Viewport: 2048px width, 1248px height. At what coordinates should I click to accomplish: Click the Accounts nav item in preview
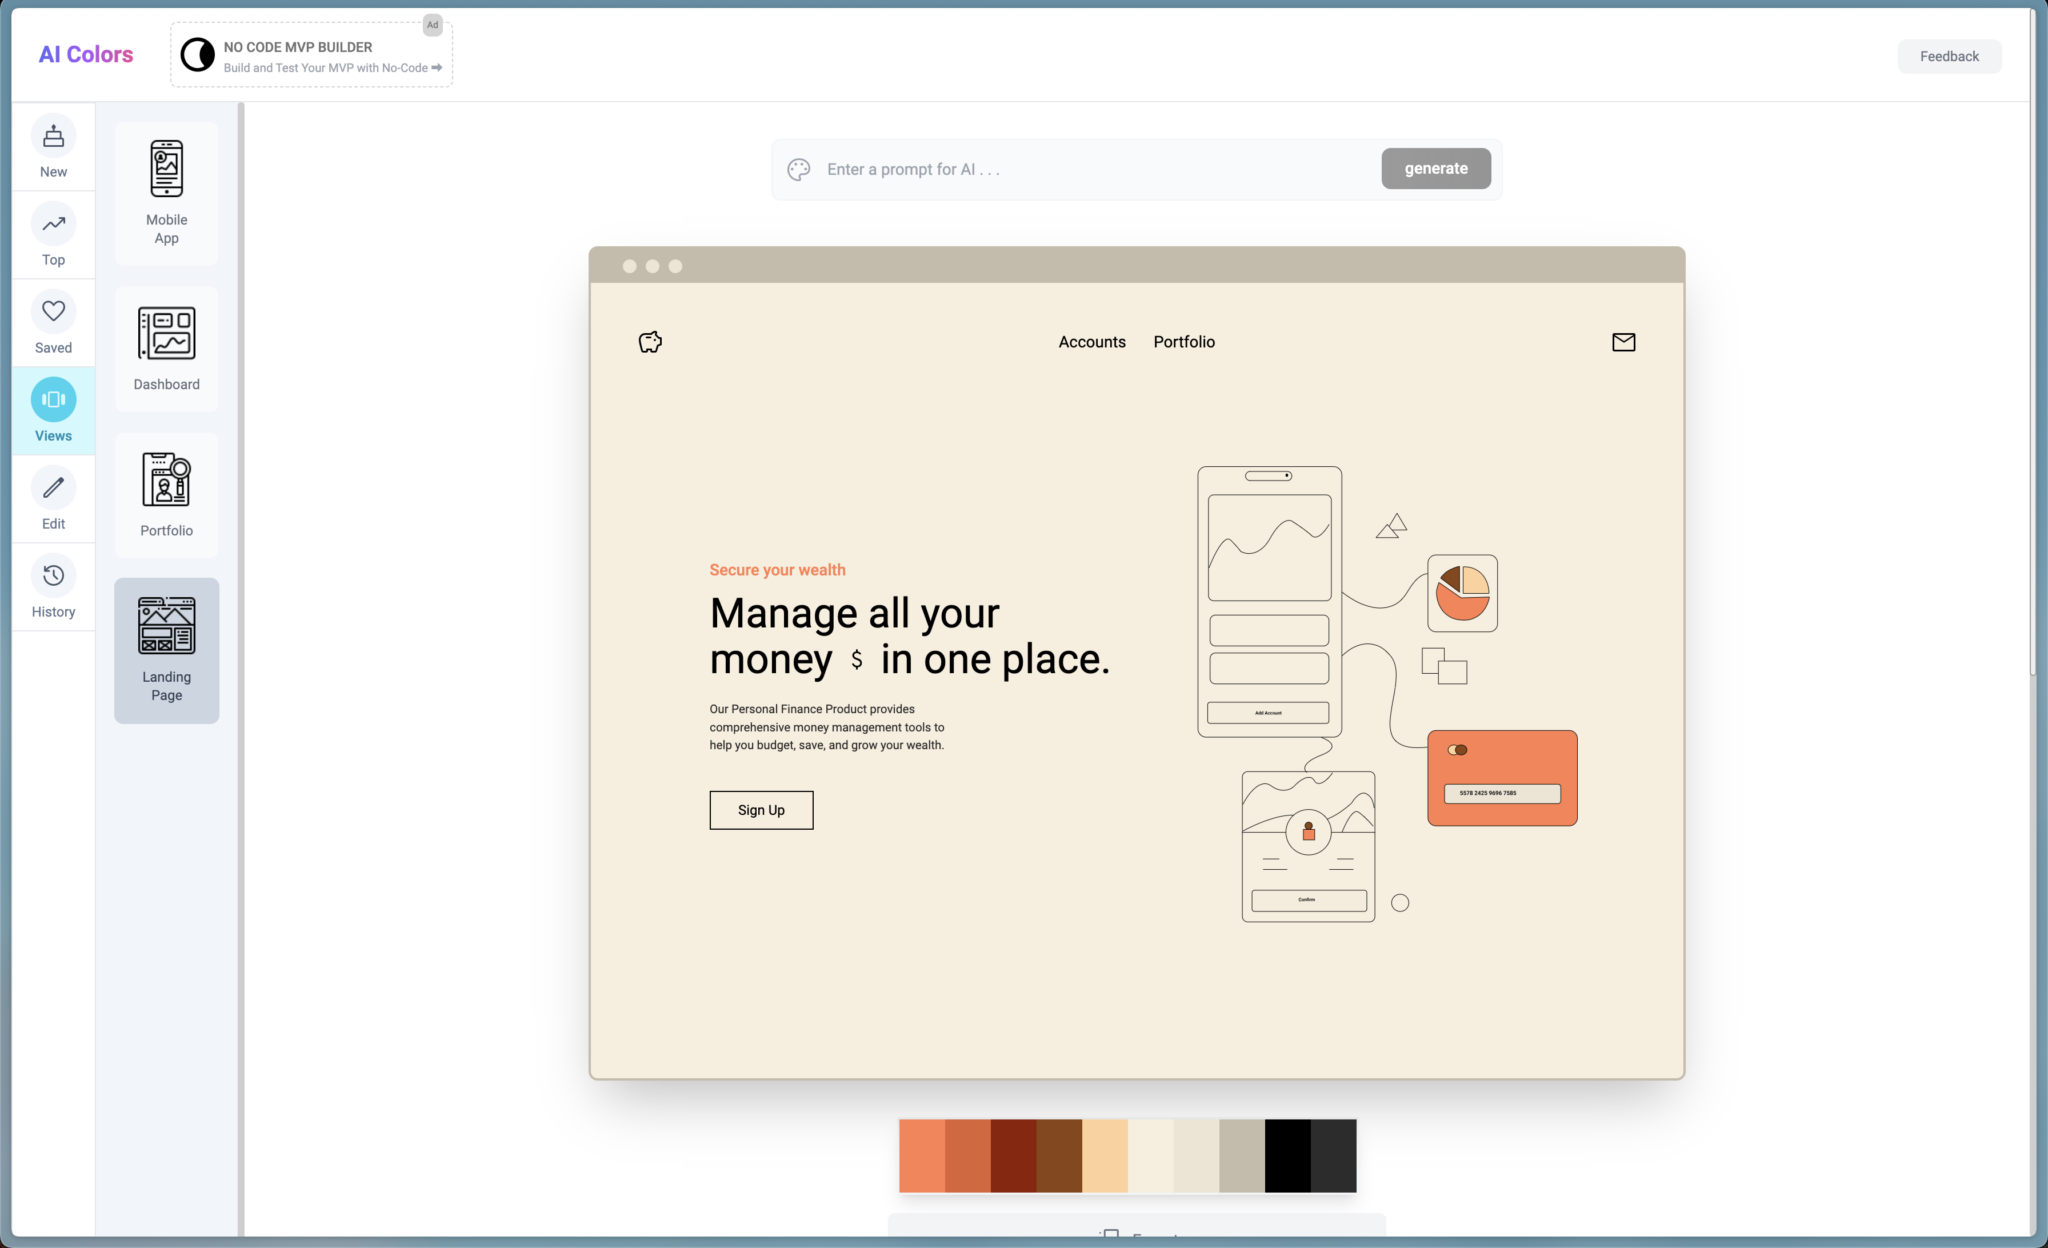(1091, 342)
